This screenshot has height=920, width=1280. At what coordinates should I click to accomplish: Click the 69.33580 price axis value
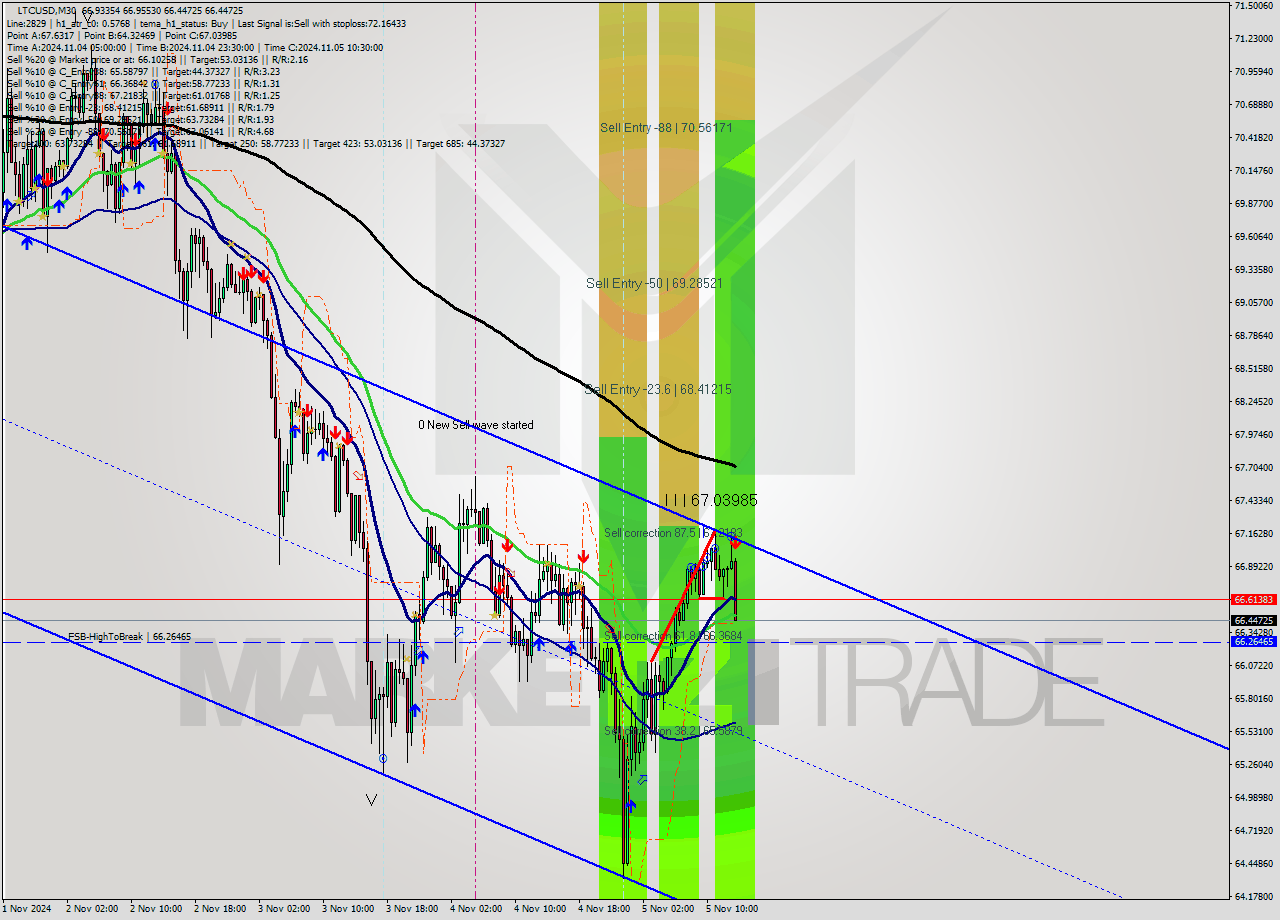pyautogui.click(x=1253, y=270)
